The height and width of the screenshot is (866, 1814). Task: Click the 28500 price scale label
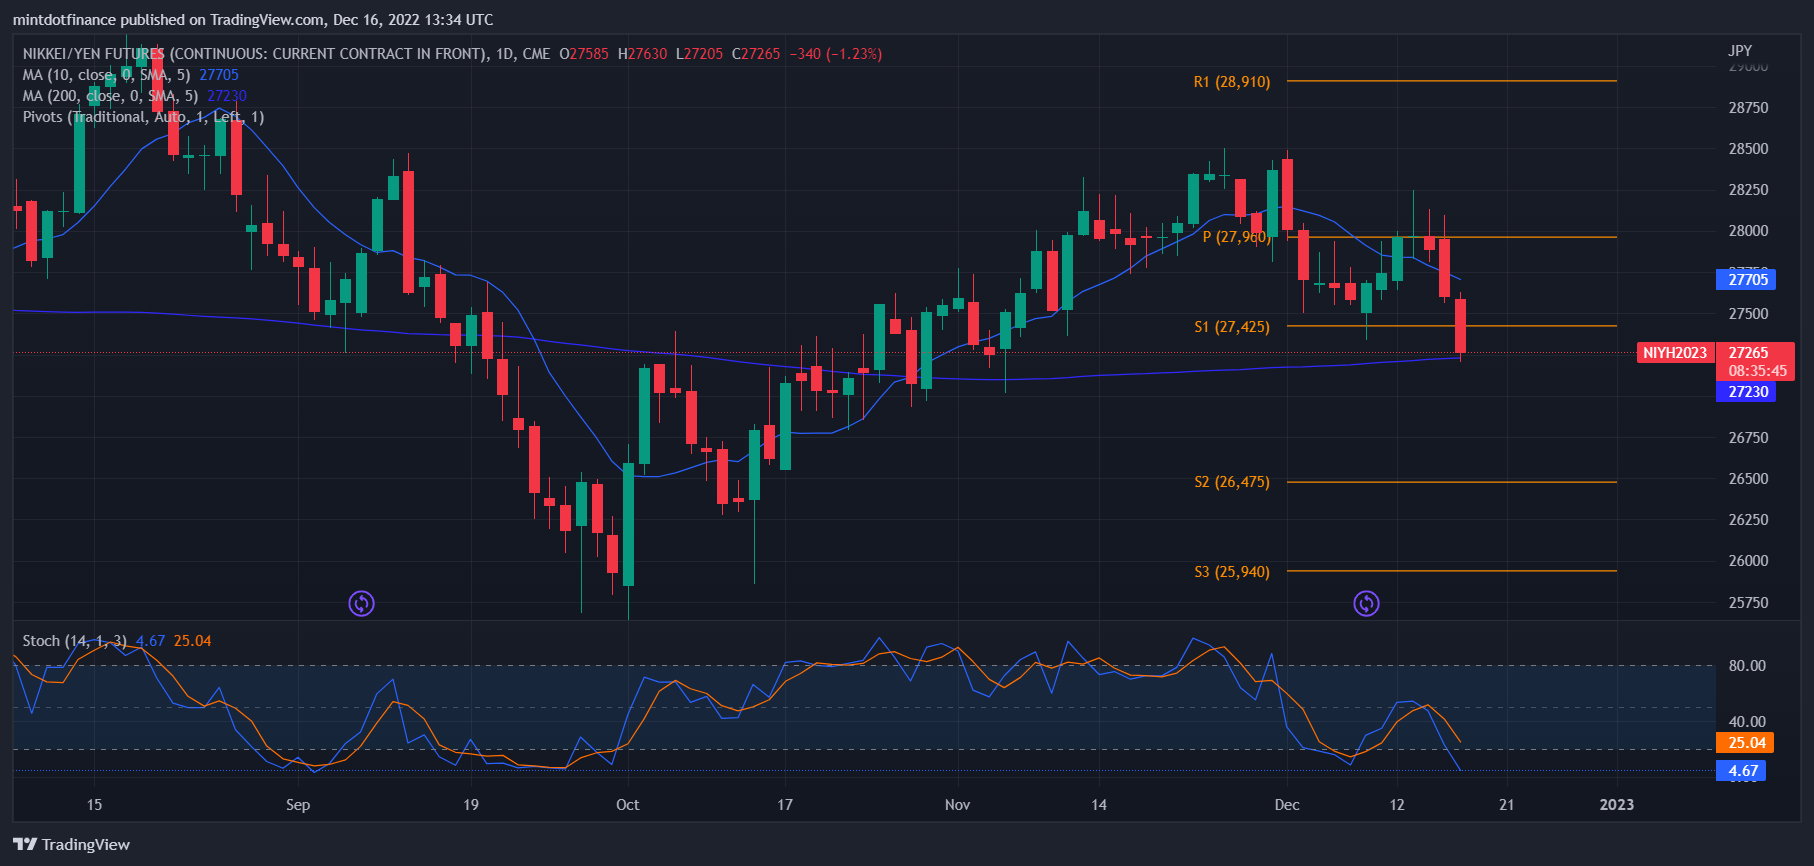pos(1748,149)
